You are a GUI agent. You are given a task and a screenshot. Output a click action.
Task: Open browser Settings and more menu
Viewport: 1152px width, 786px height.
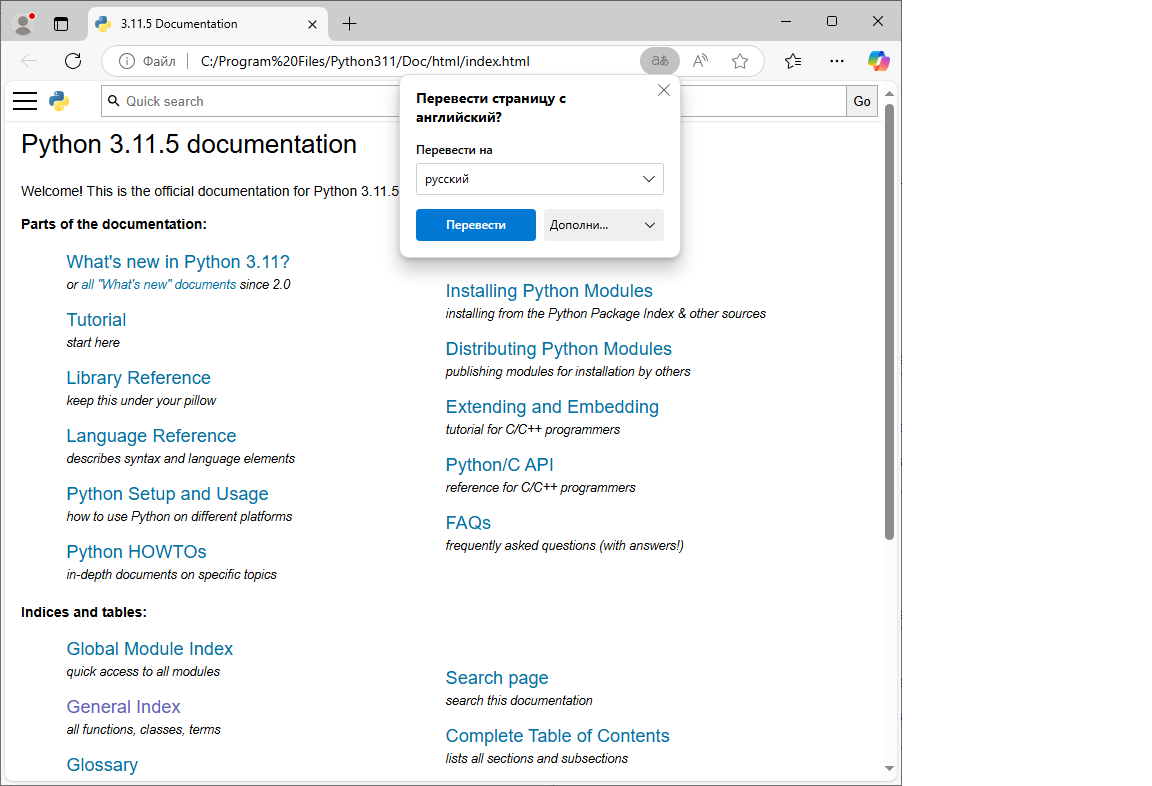coord(835,61)
